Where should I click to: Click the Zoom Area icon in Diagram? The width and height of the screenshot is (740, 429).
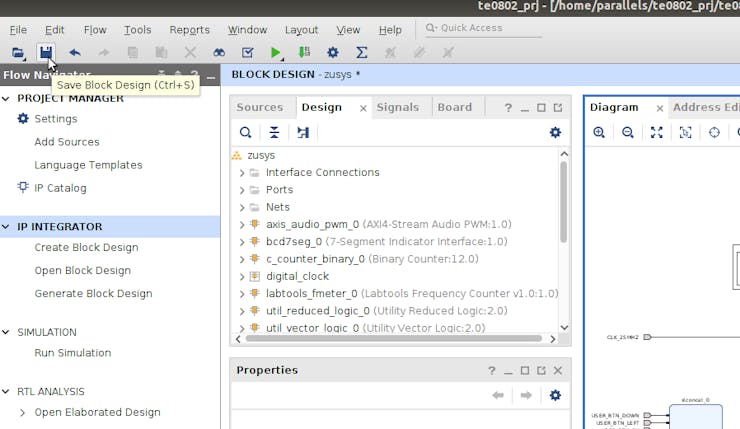pyautogui.click(x=685, y=132)
